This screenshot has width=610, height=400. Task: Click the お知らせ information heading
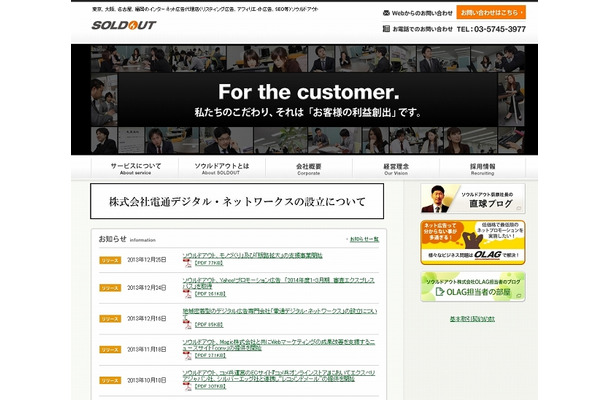pos(127,239)
